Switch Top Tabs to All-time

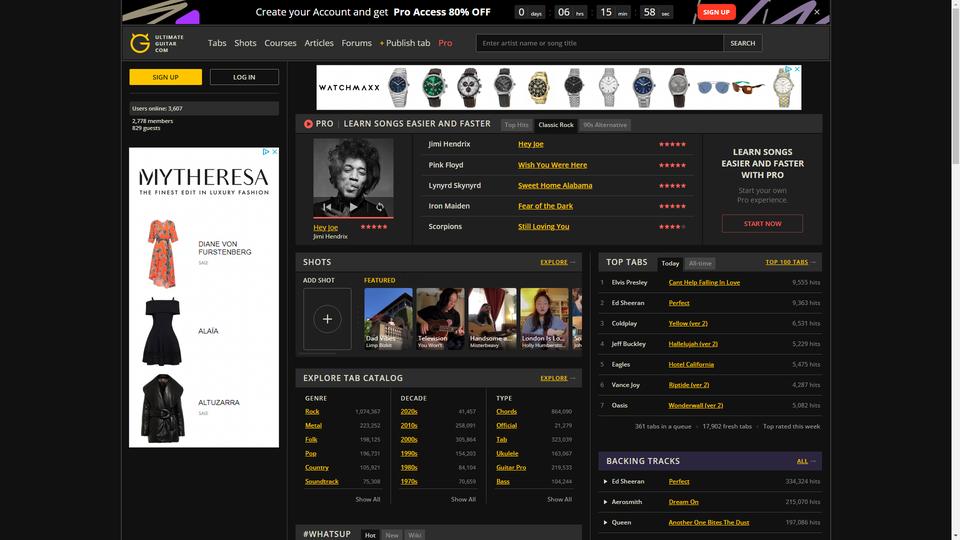pyautogui.click(x=700, y=263)
